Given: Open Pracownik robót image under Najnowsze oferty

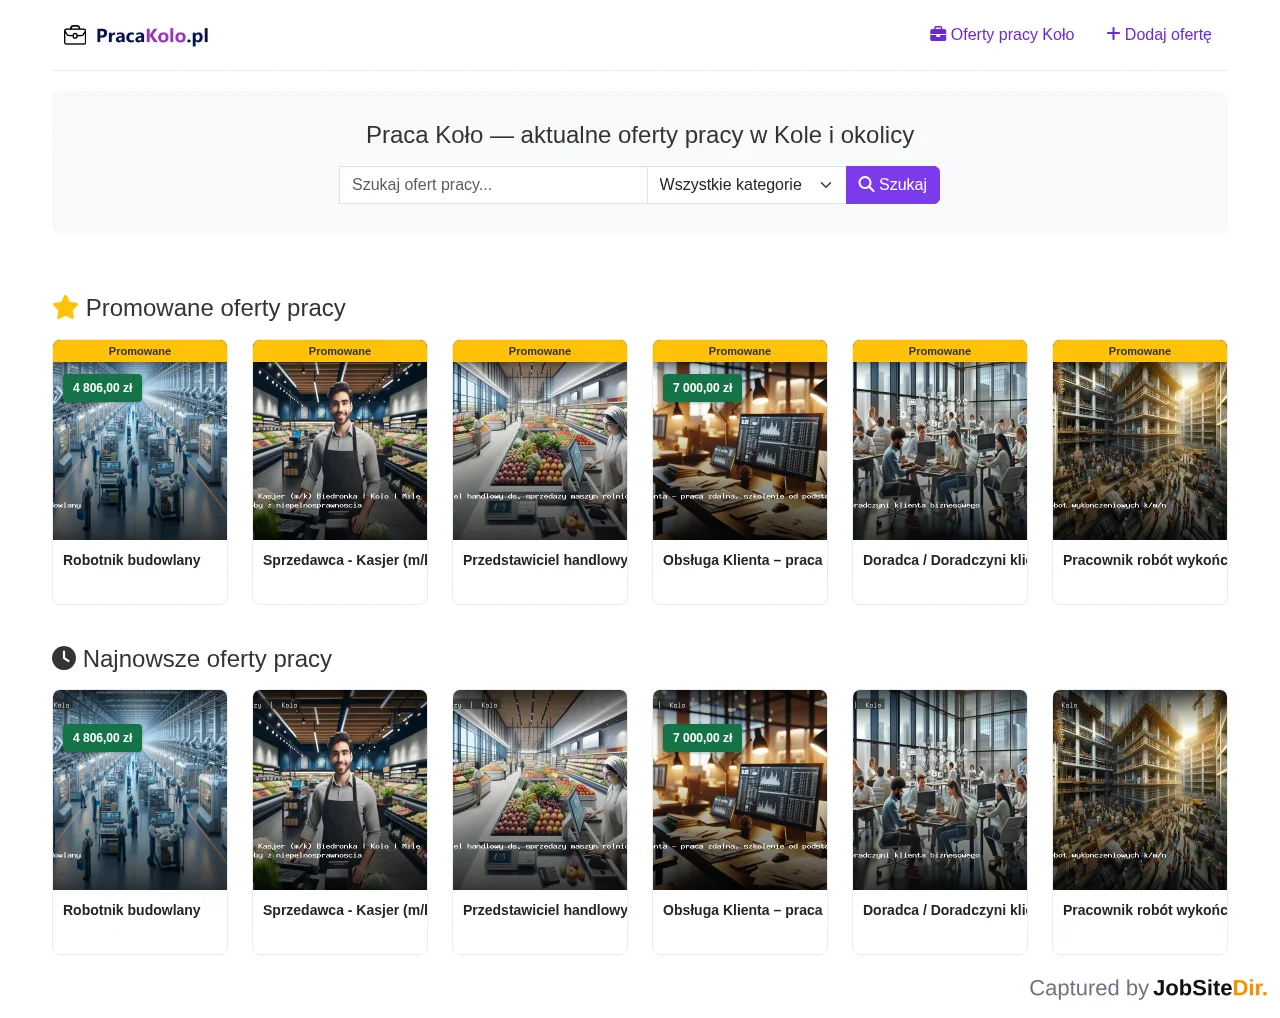Looking at the screenshot, I should pyautogui.click(x=1140, y=790).
